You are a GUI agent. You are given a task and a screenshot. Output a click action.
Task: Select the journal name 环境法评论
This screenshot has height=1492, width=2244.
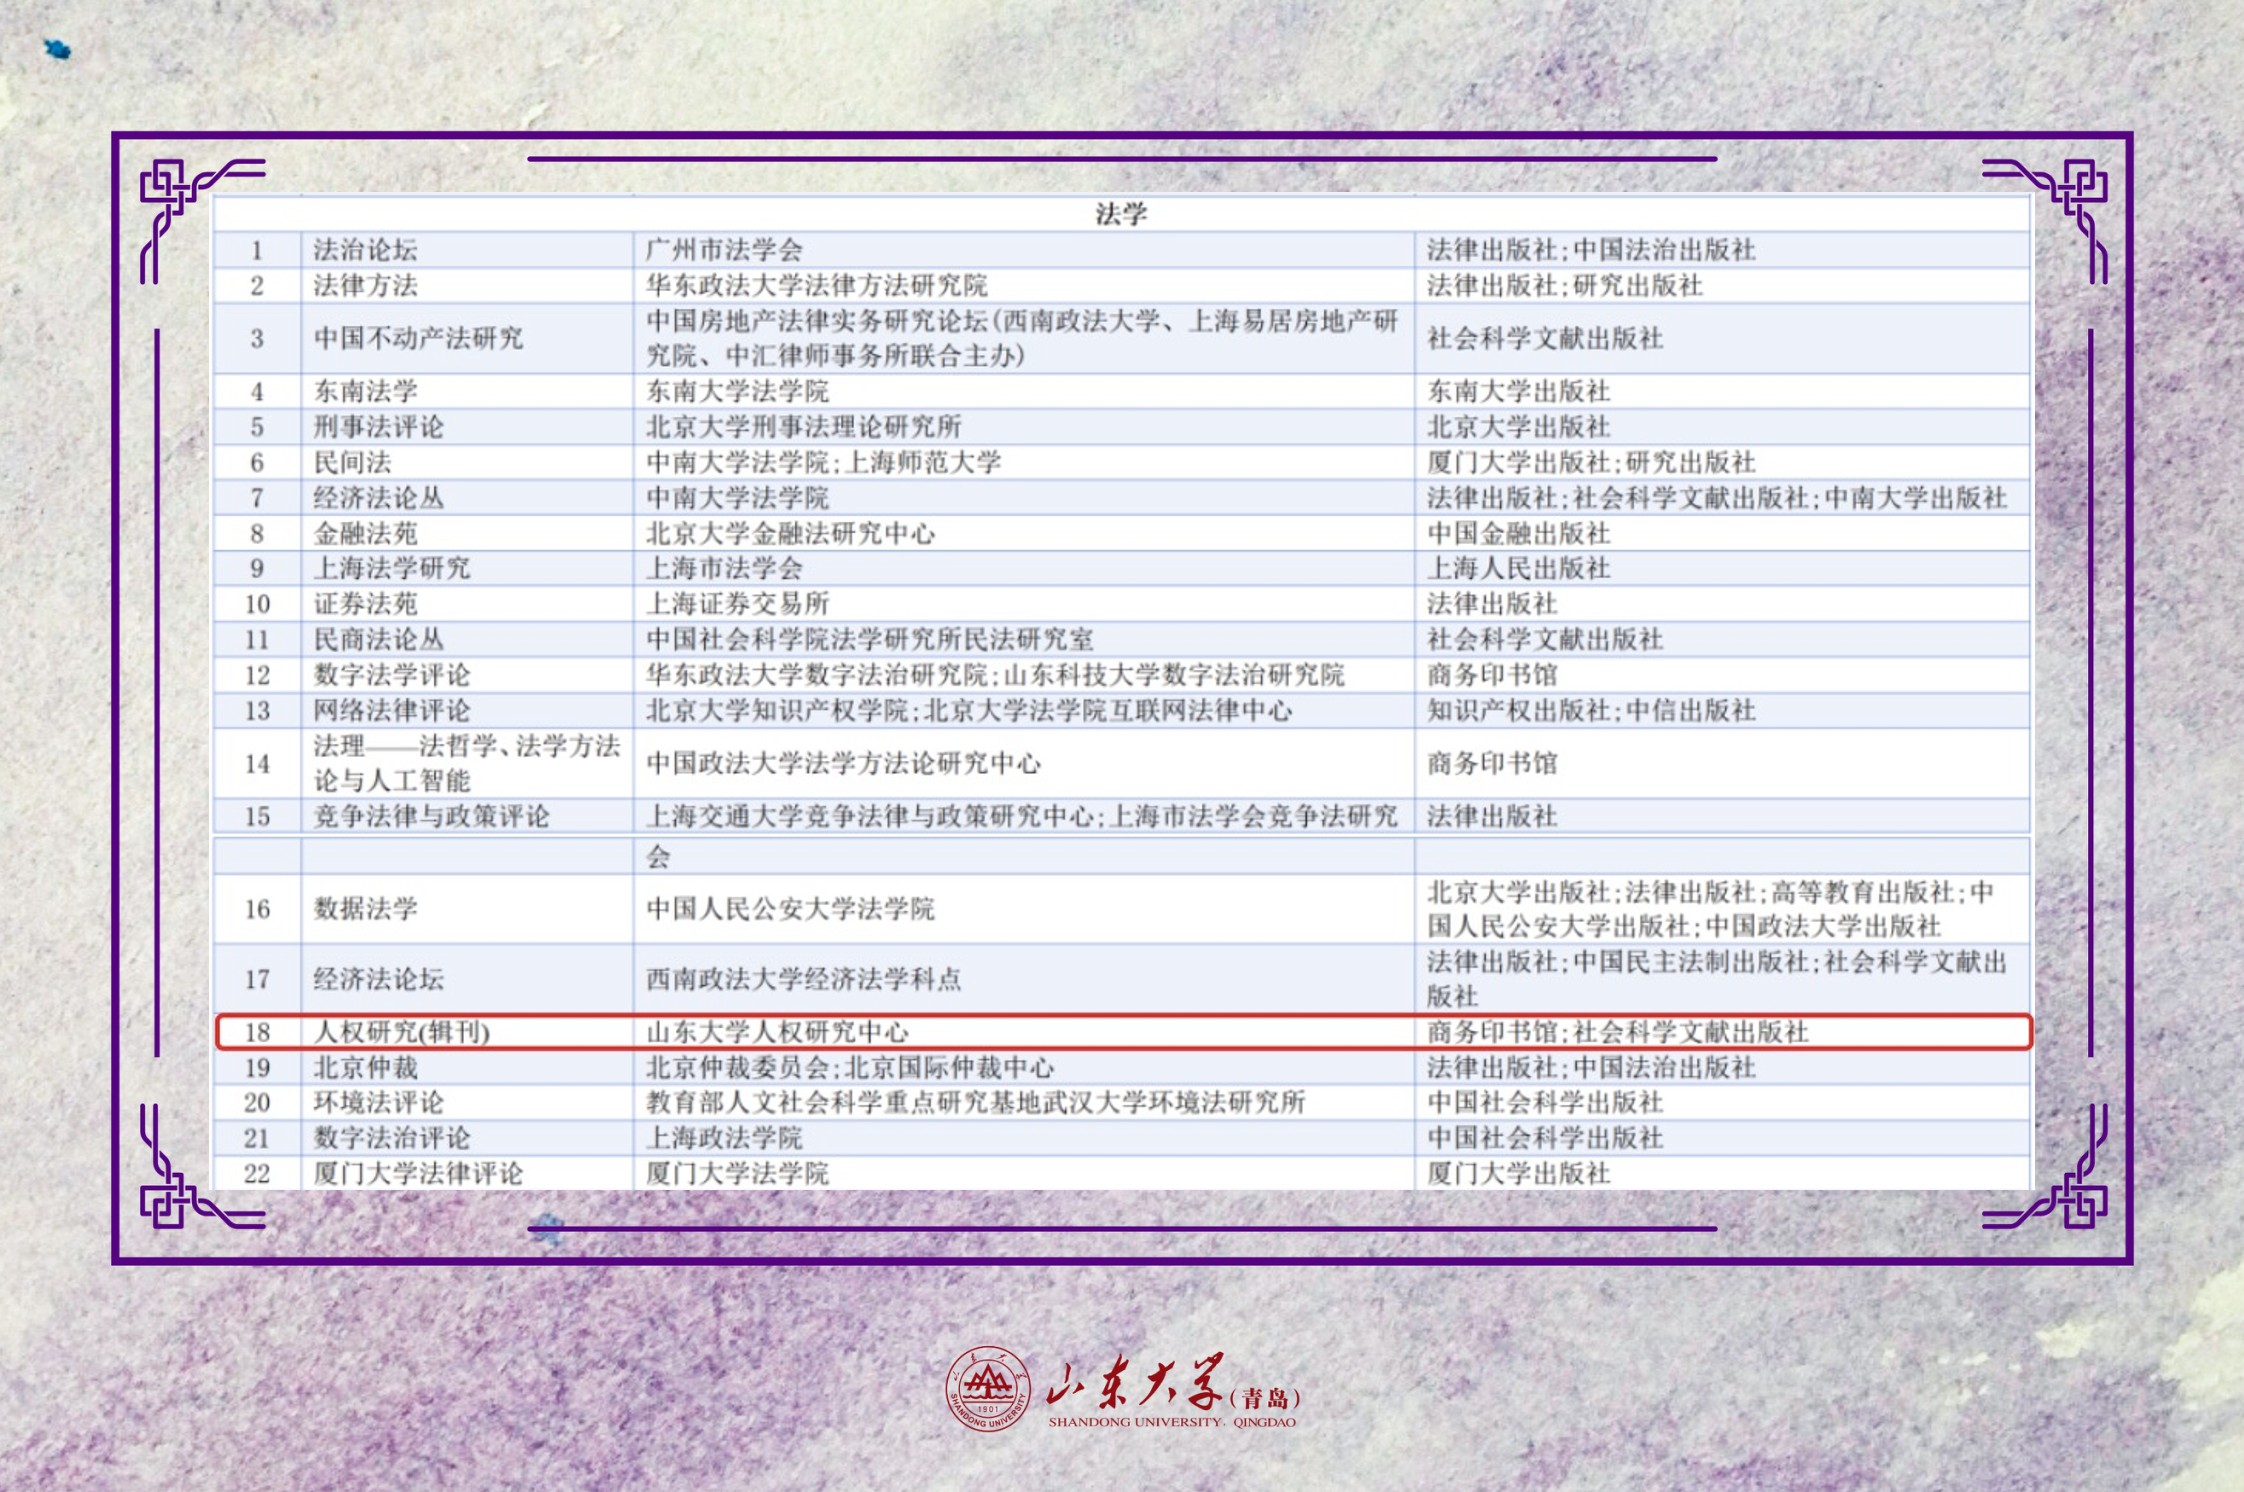click(x=378, y=1102)
